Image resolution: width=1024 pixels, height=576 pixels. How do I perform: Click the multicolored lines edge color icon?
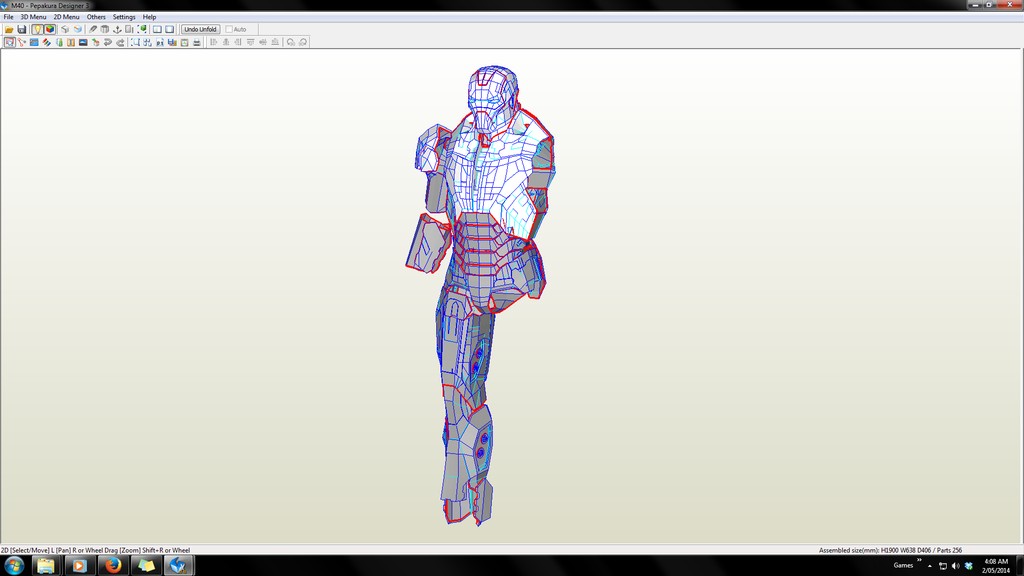(46, 42)
